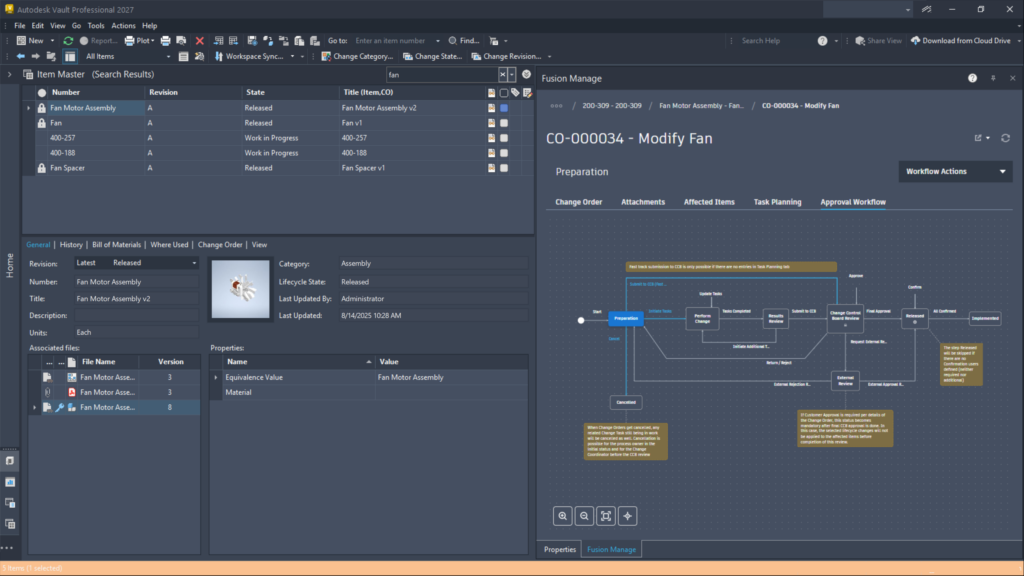This screenshot has width=1024, height=576.
Task: Click Download from Cloud Drive
Action: [960, 40]
